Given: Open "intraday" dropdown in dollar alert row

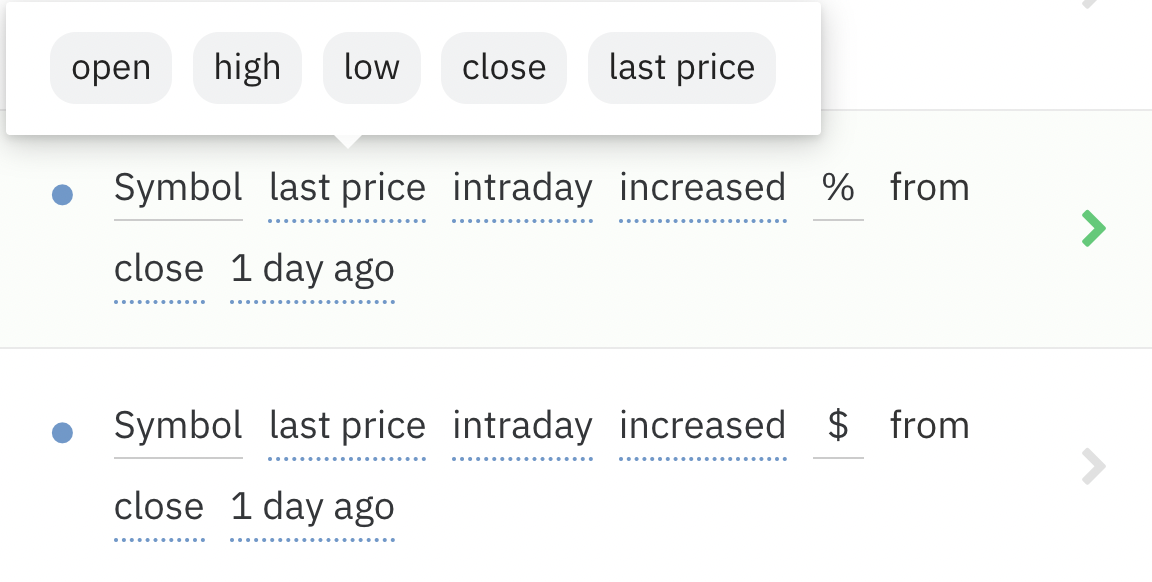Looking at the screenshot, I should pos(522,426).
